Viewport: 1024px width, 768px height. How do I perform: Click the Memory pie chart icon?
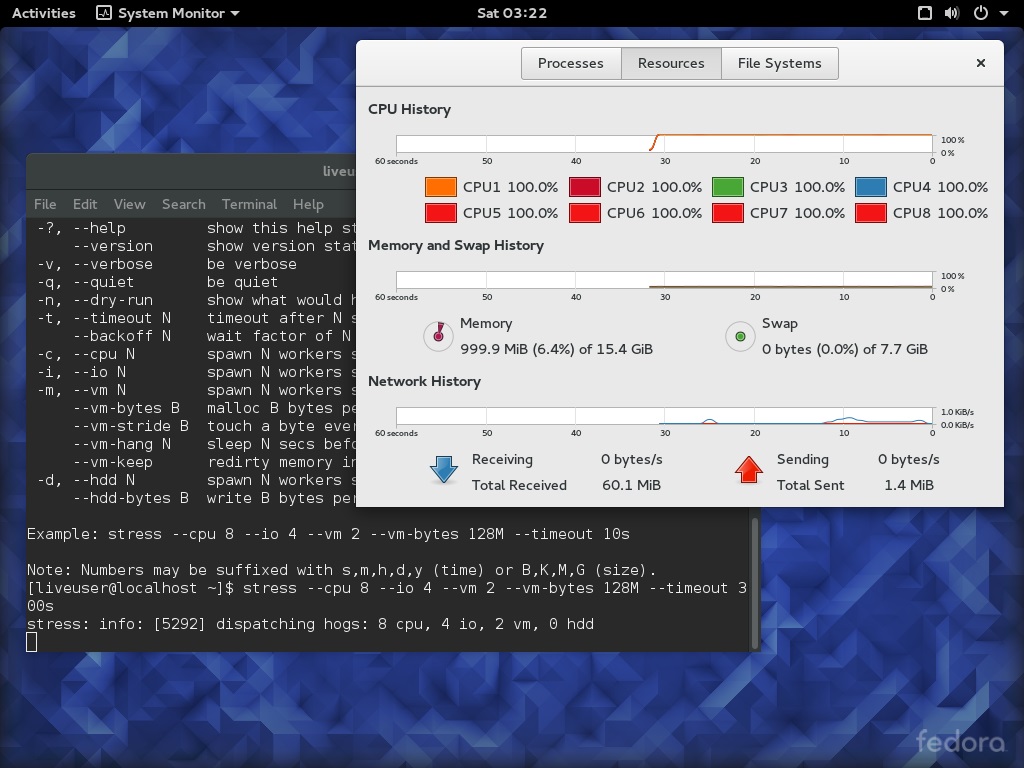438,336
